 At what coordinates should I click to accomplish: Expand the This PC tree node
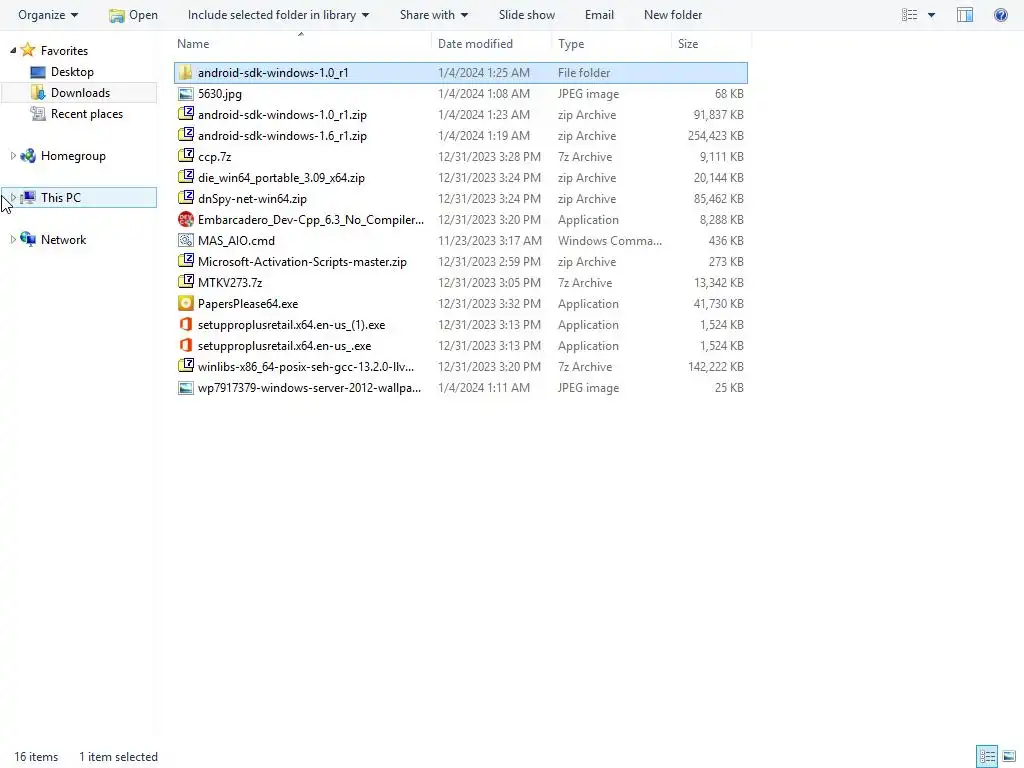[x=12, y=197]
